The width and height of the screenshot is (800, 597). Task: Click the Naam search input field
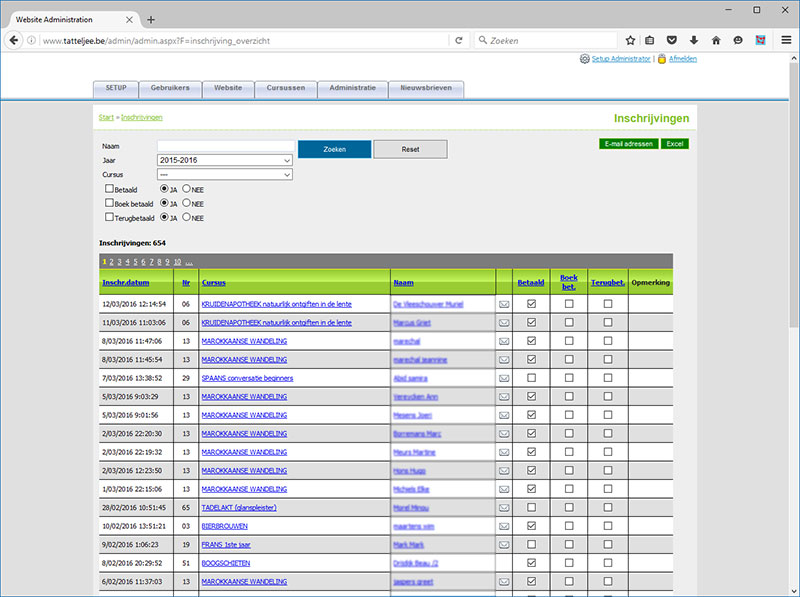click(226, 146)
